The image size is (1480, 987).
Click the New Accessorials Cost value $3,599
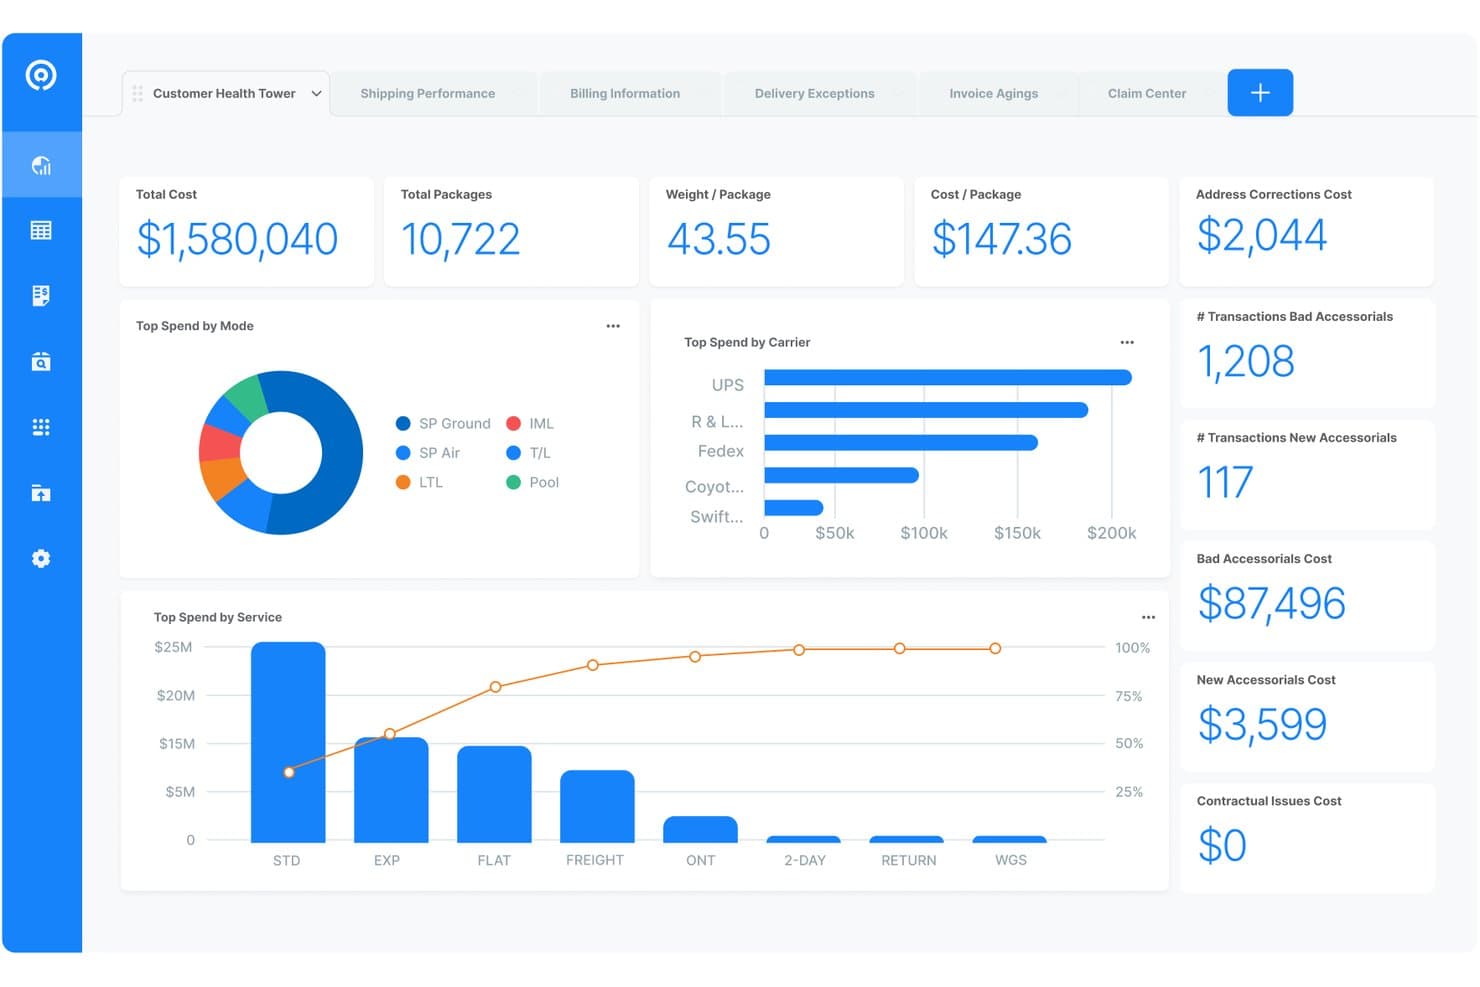(x=1262, y=724)
